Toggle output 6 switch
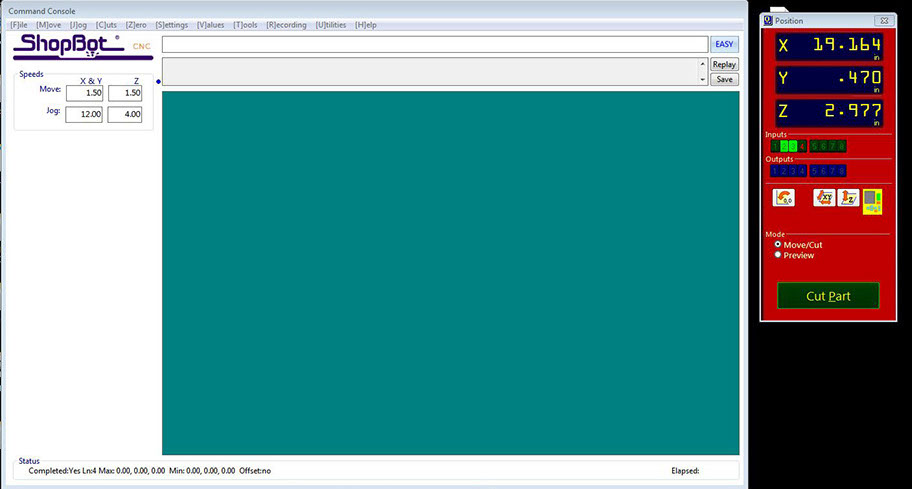The image size is (912, 489). pos(823,171)
